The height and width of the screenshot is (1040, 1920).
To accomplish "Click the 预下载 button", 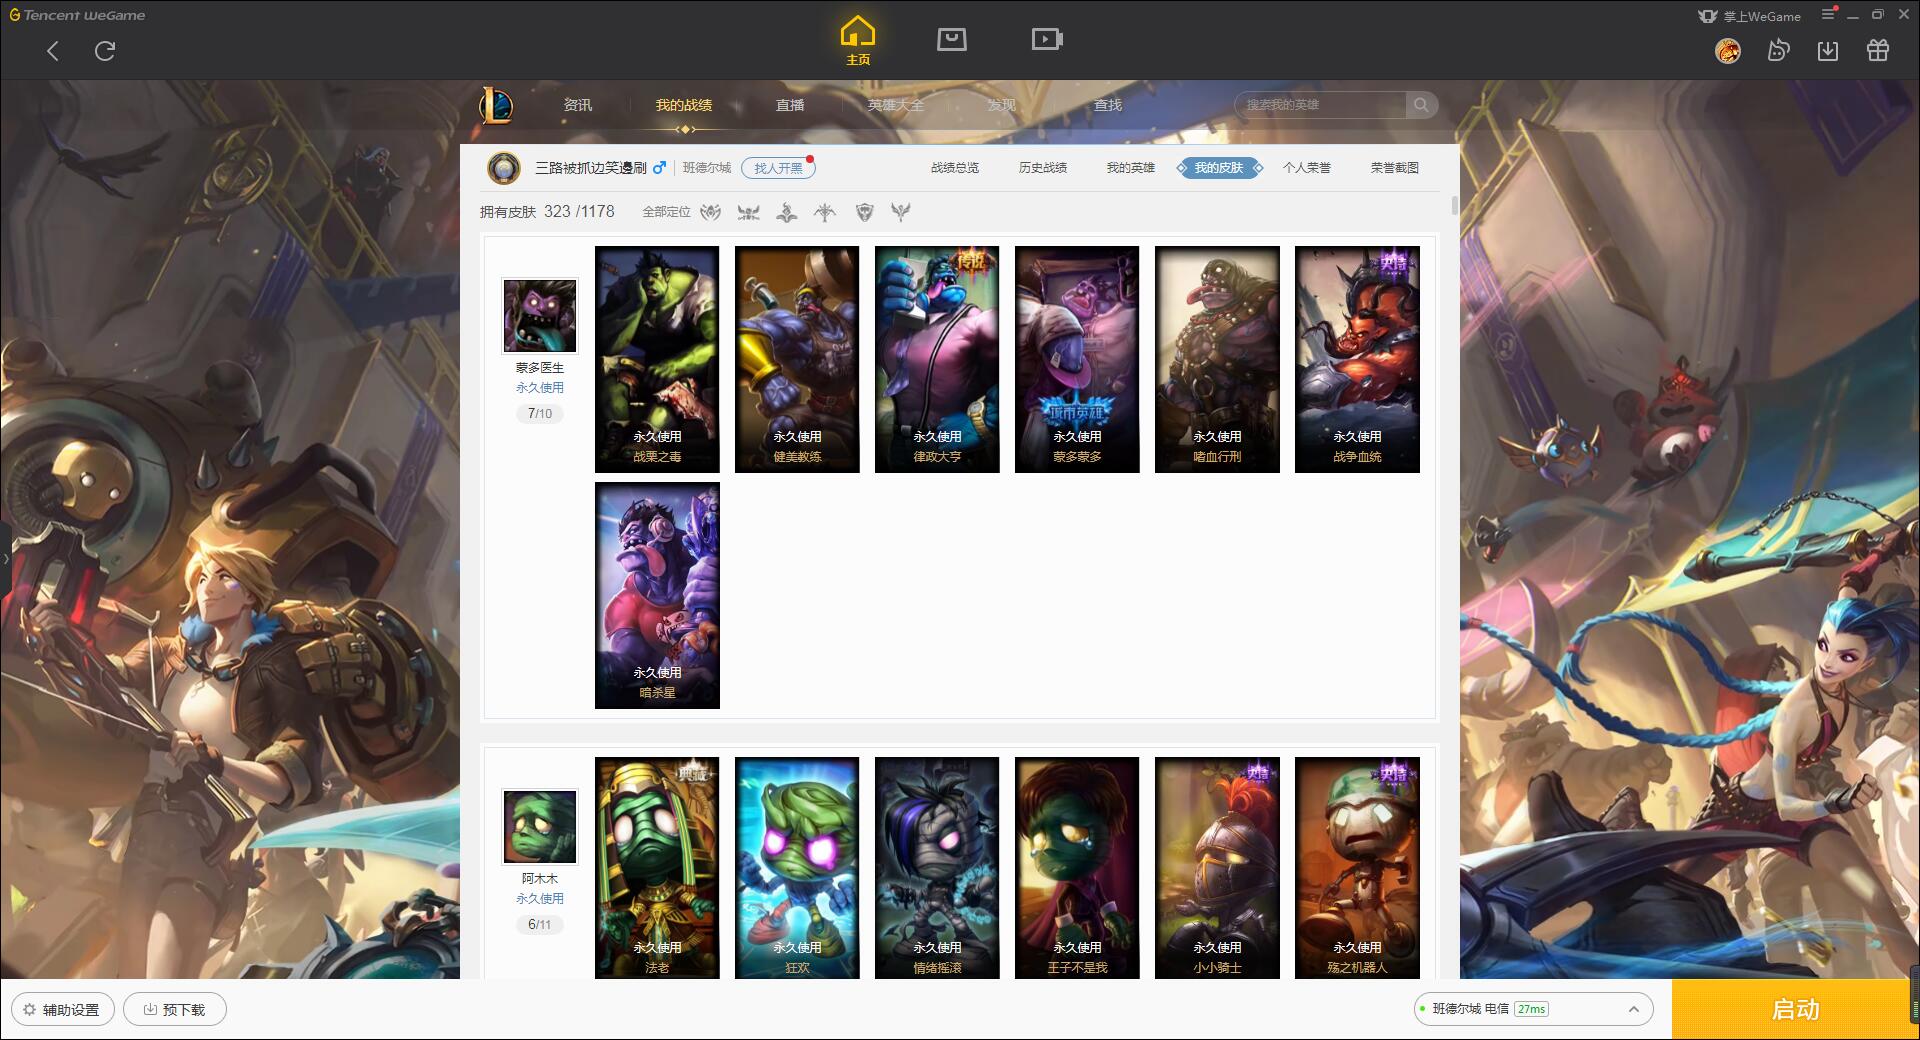I will coord(175,1009).
